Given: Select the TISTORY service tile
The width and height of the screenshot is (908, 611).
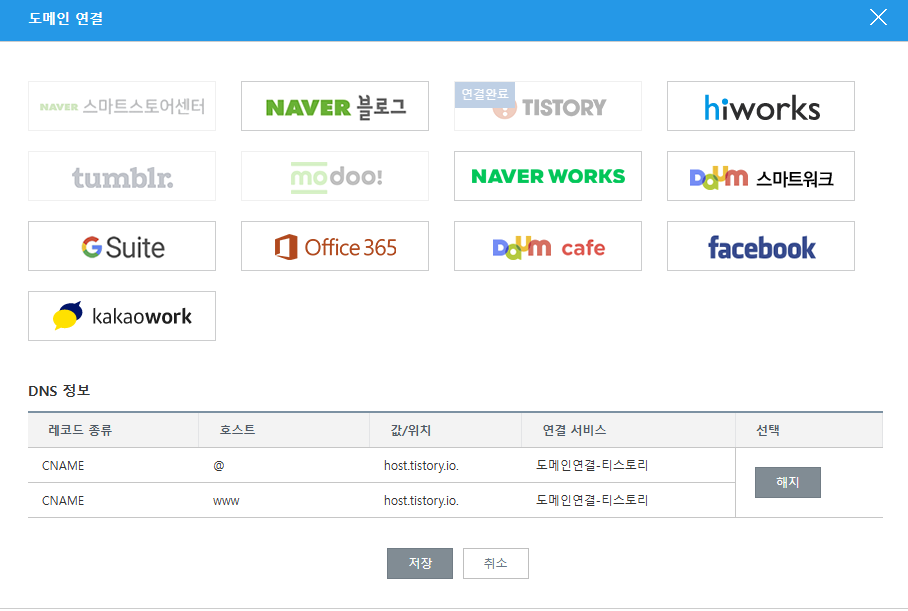Looking at the screenshot, I should [x=548, y=106].
